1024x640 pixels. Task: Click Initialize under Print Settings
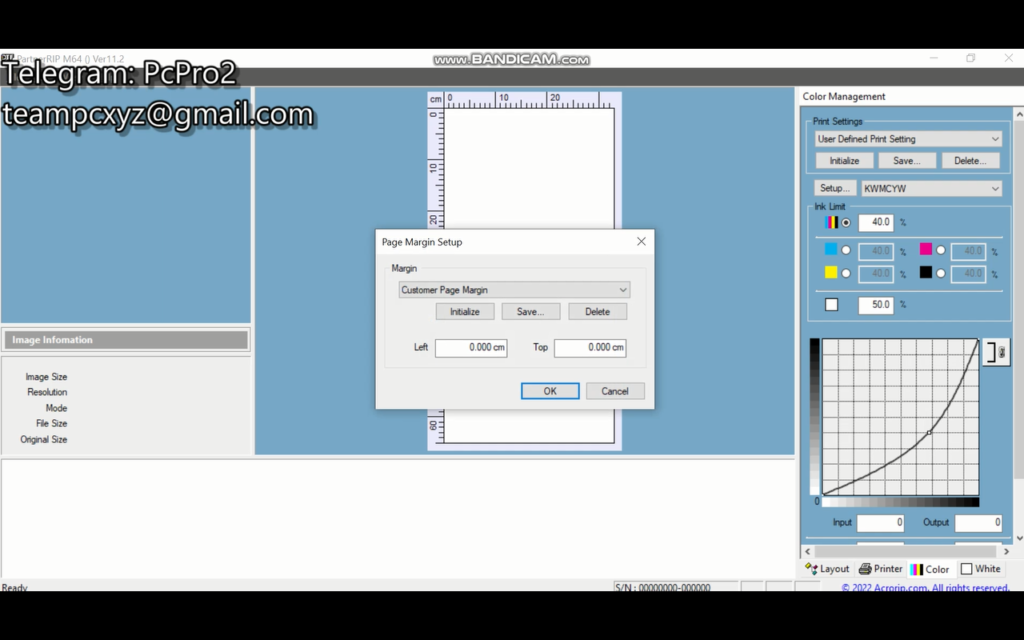[x=844, y=161]
